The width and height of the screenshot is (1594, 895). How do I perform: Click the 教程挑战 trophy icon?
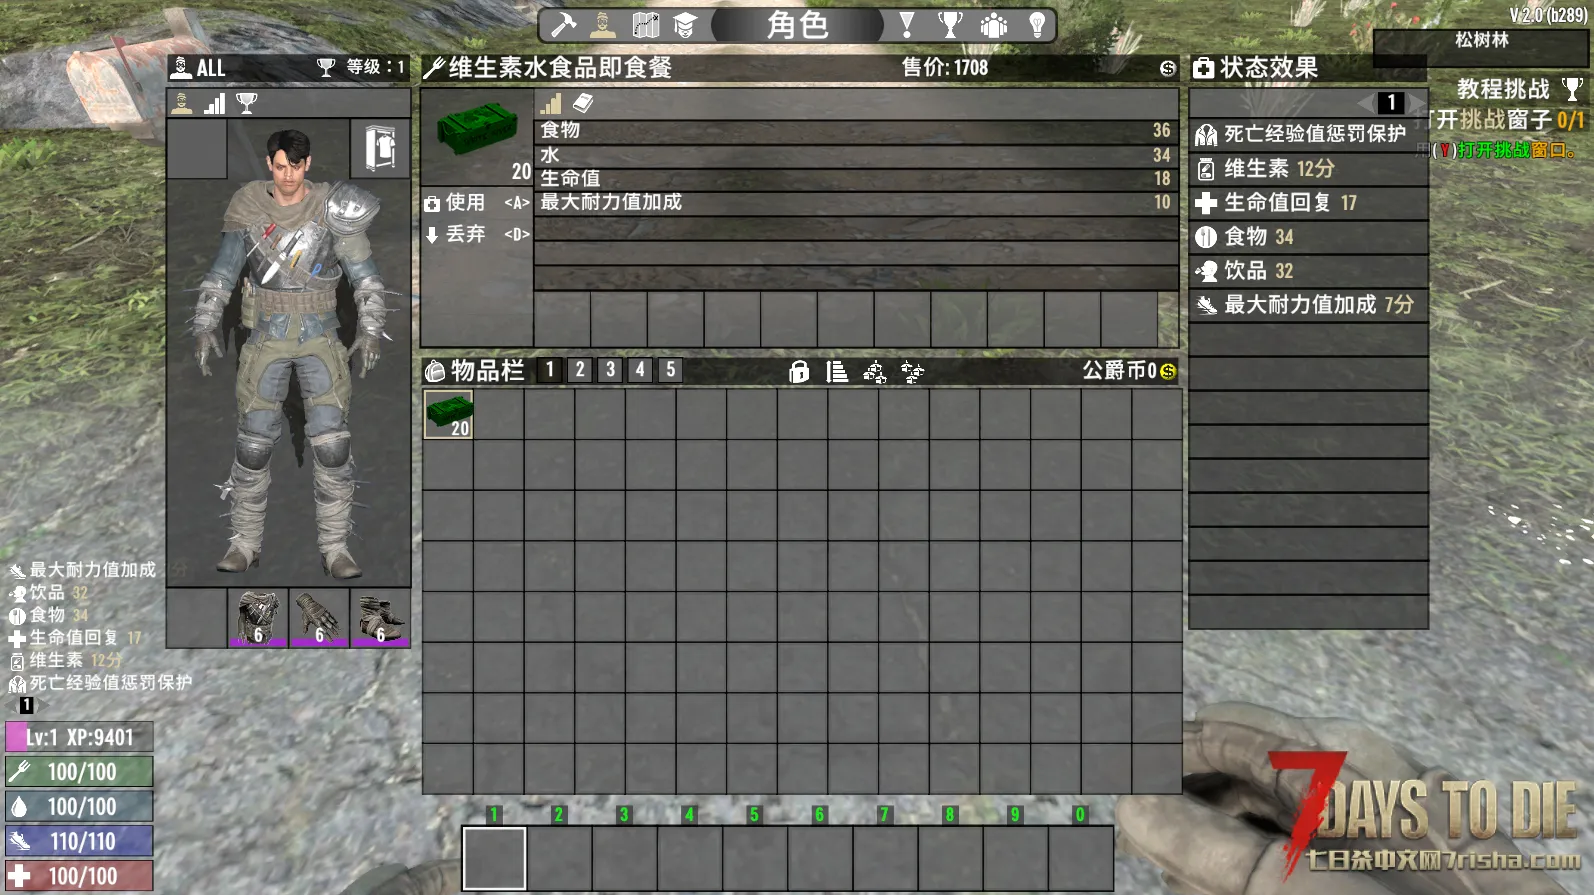(x=1572, y=89)
